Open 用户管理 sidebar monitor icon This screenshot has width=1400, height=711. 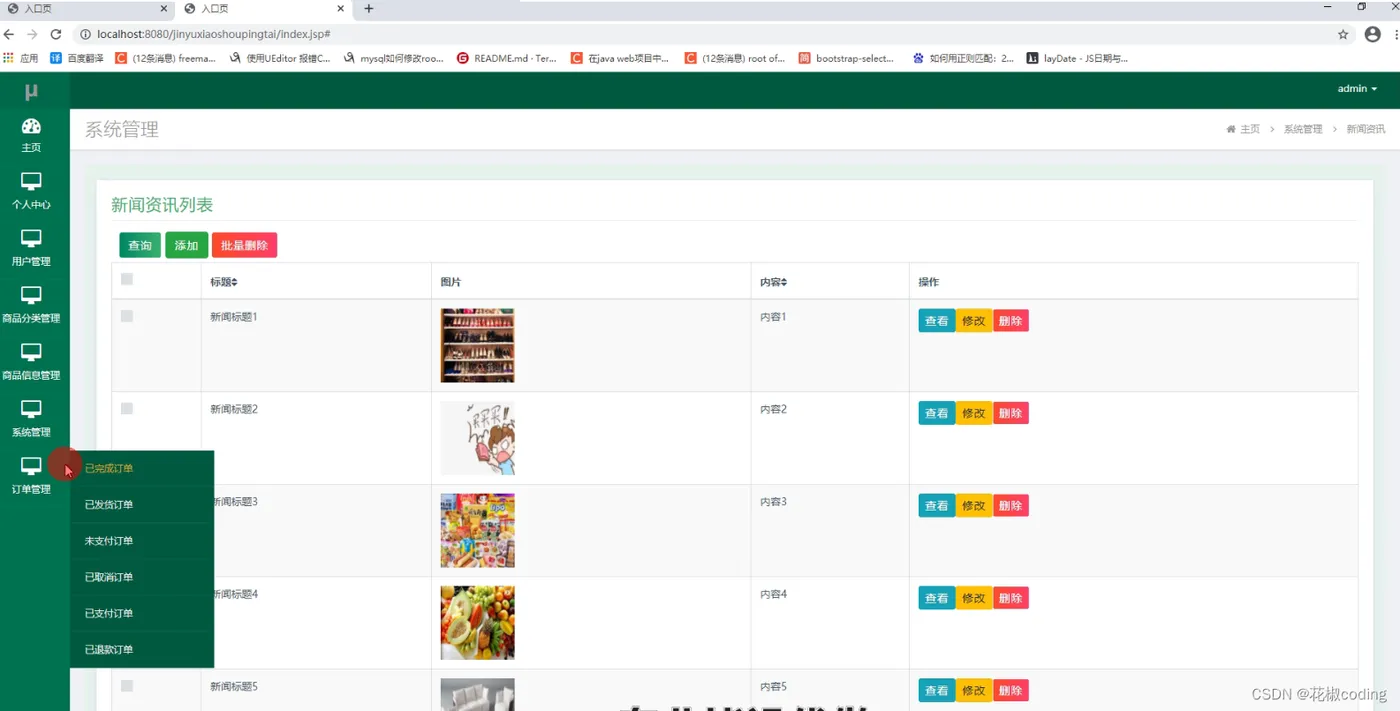click(31, 239)
